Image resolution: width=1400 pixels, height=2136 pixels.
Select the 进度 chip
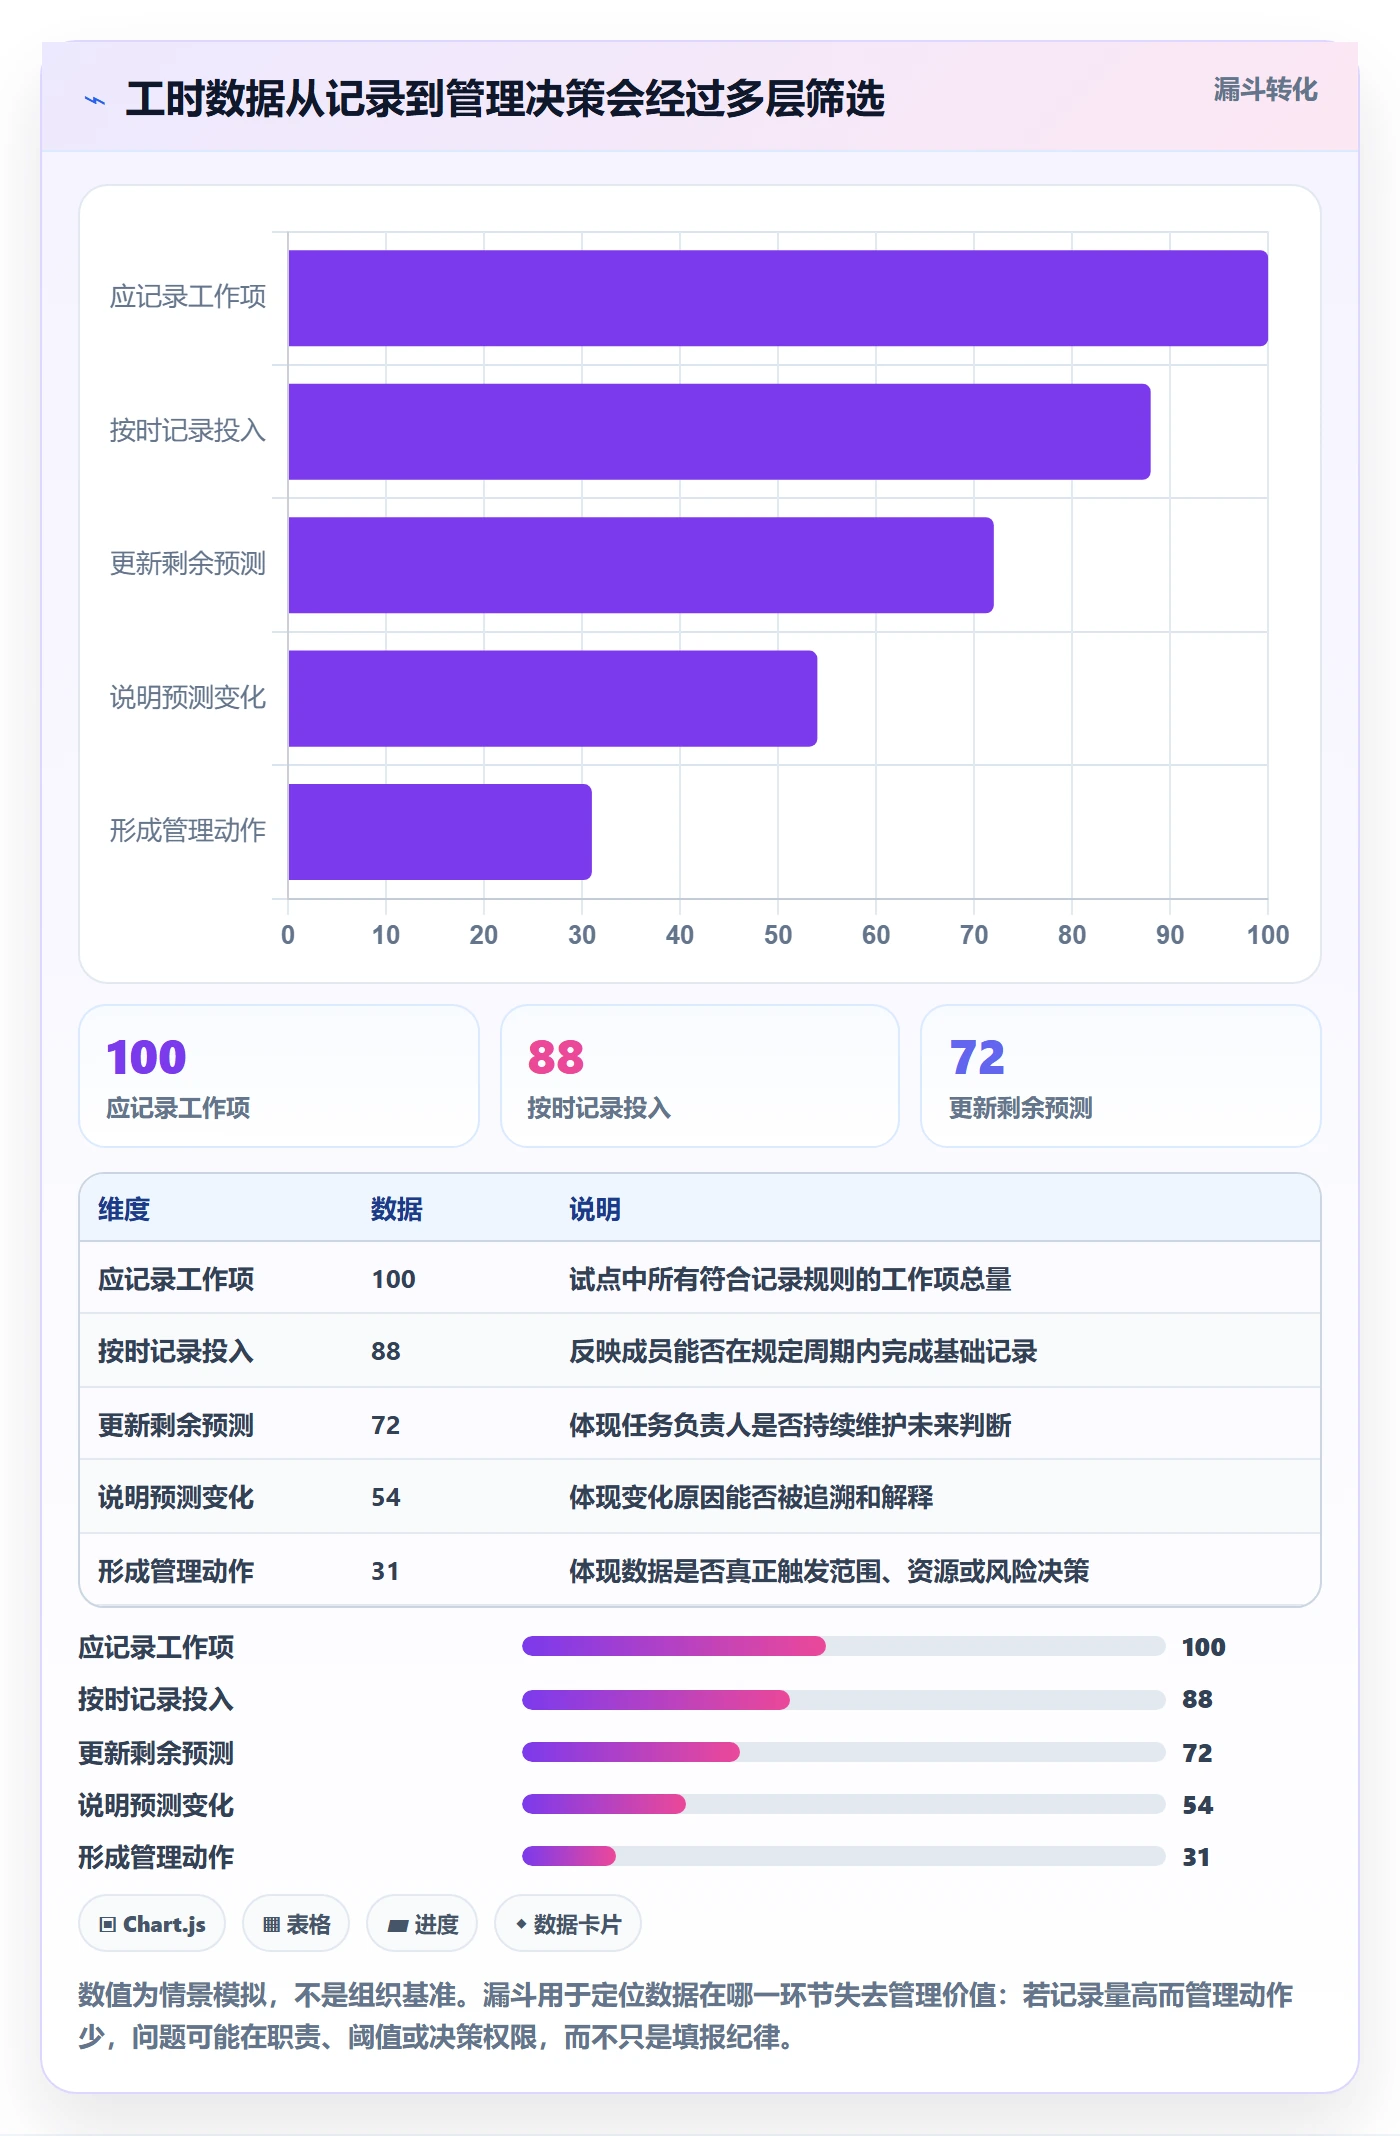[x=422, y=1923]
